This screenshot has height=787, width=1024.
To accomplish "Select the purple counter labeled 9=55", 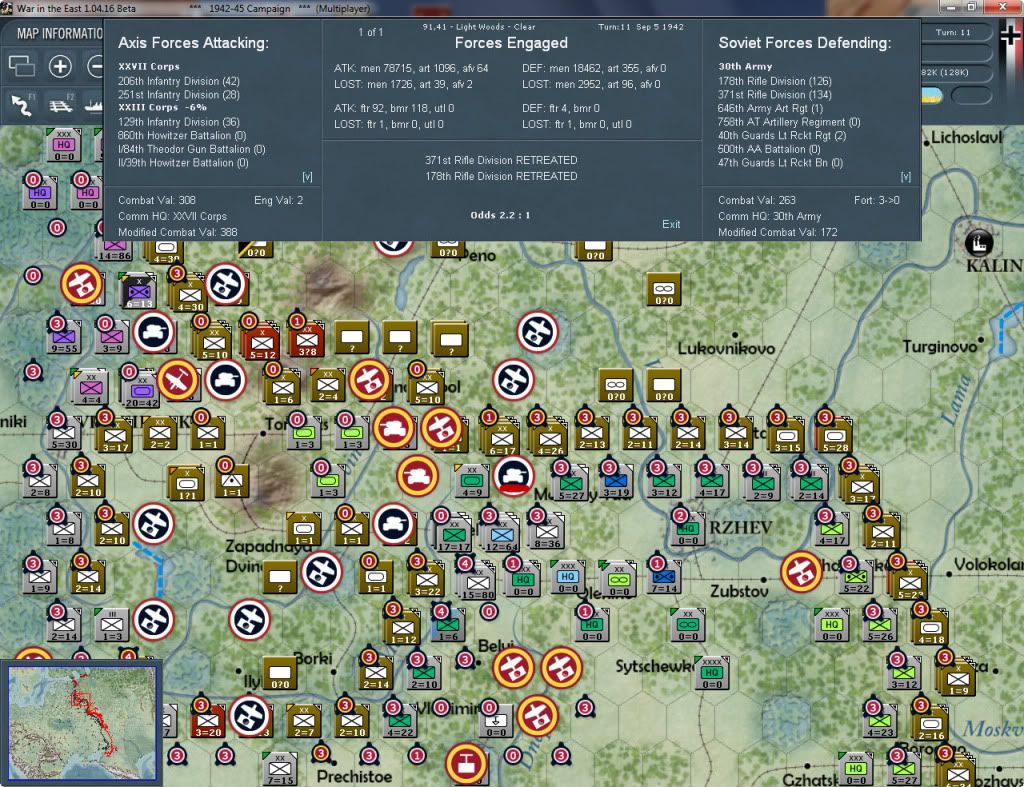I will (x=64, y=337).
